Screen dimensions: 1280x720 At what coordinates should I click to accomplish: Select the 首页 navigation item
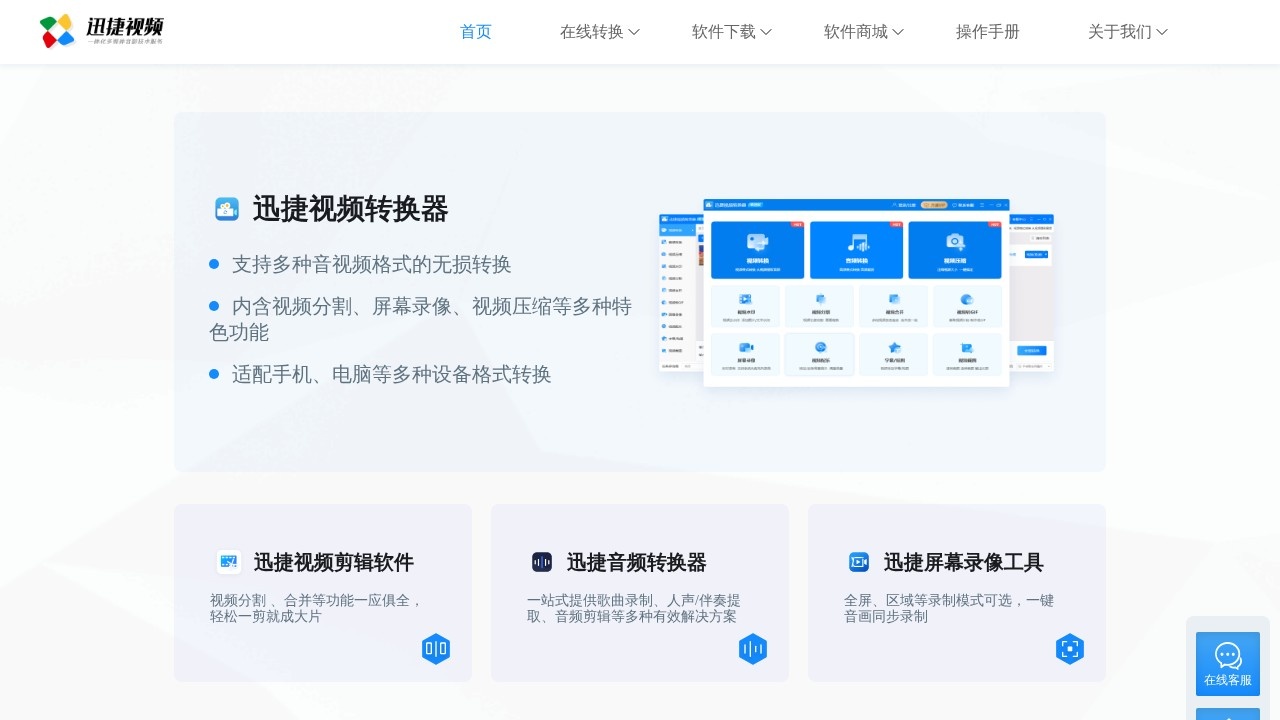tap(475, 31)
